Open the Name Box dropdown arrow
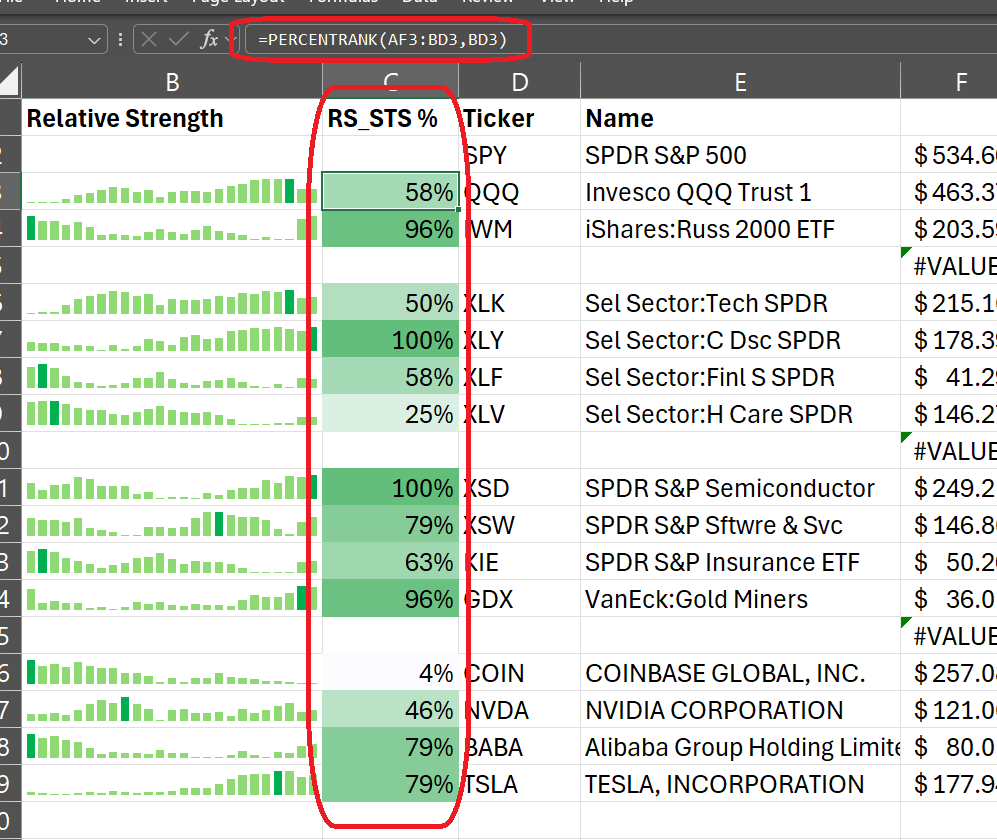Screen dimensions: 997x840 click(x=94, y=40)
